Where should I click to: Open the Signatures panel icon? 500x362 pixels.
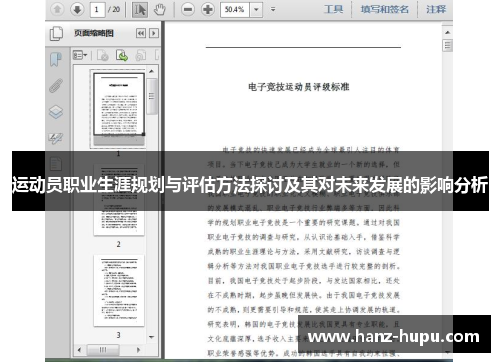coord(56,138)
